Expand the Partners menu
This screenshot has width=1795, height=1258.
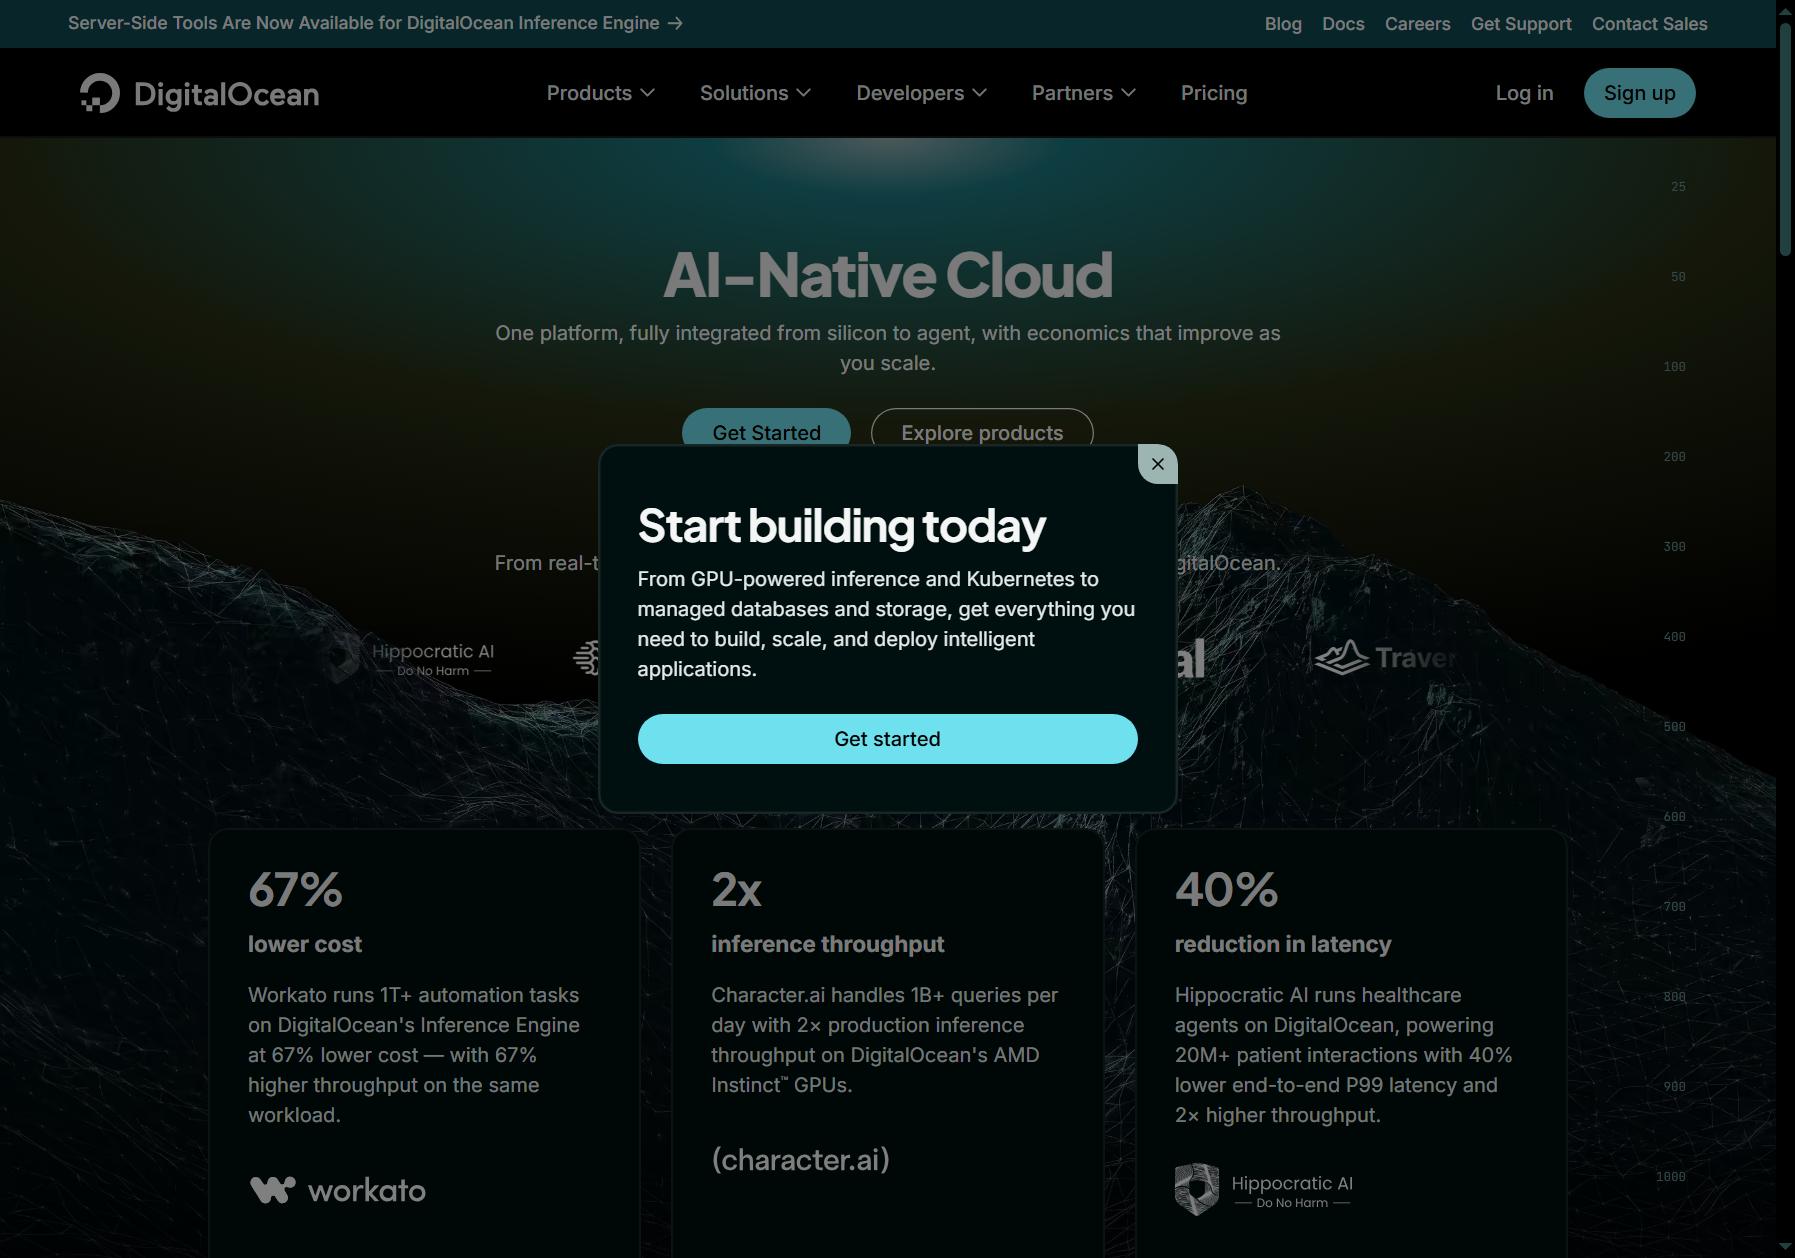1083,93
